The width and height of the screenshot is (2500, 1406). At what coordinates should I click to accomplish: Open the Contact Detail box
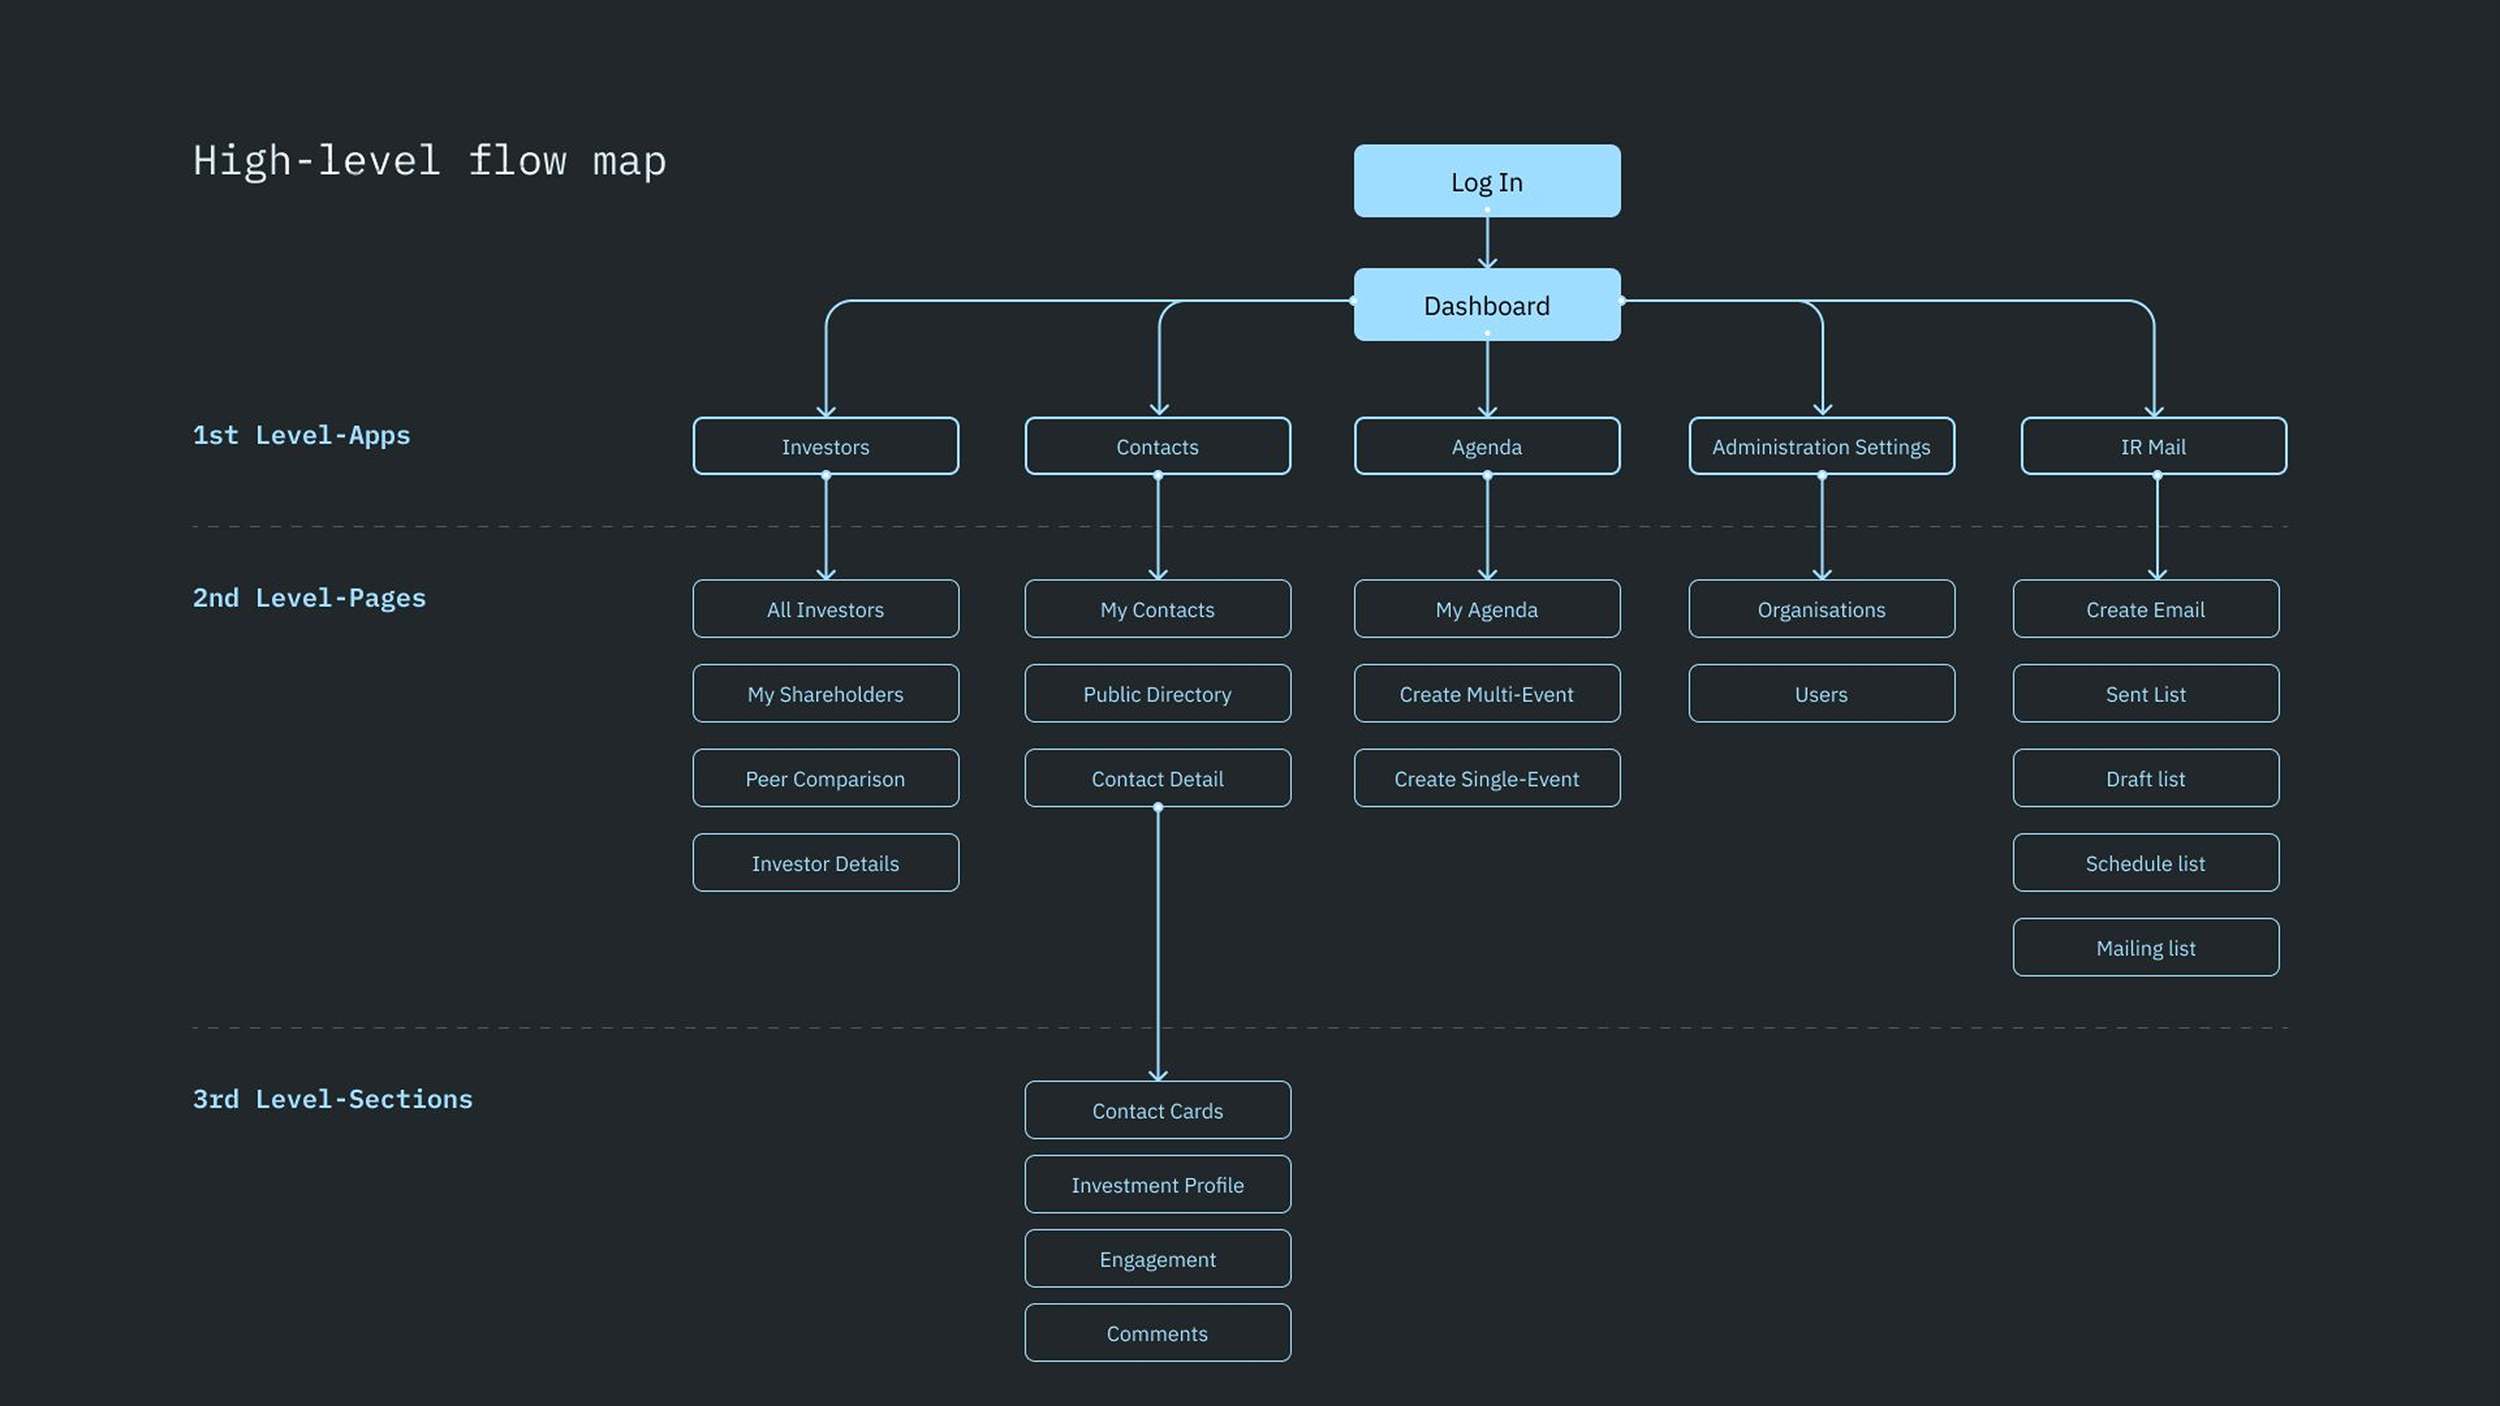[1157, 778]
